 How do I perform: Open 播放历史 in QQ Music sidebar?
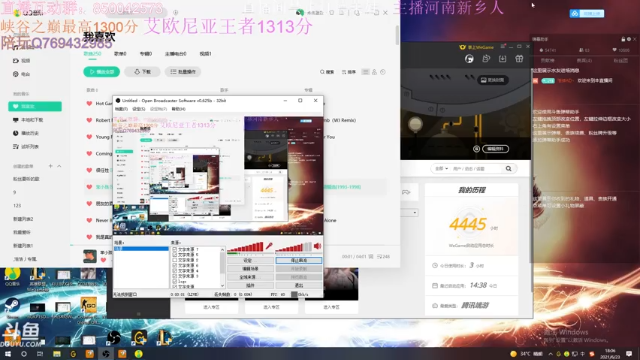tap(29, 133)
